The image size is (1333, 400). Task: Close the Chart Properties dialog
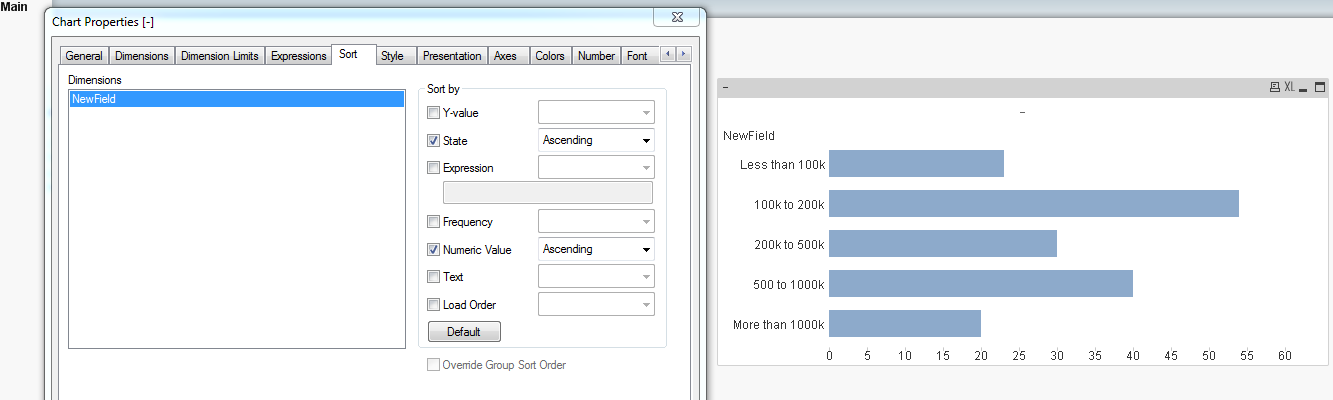[676, 17]
